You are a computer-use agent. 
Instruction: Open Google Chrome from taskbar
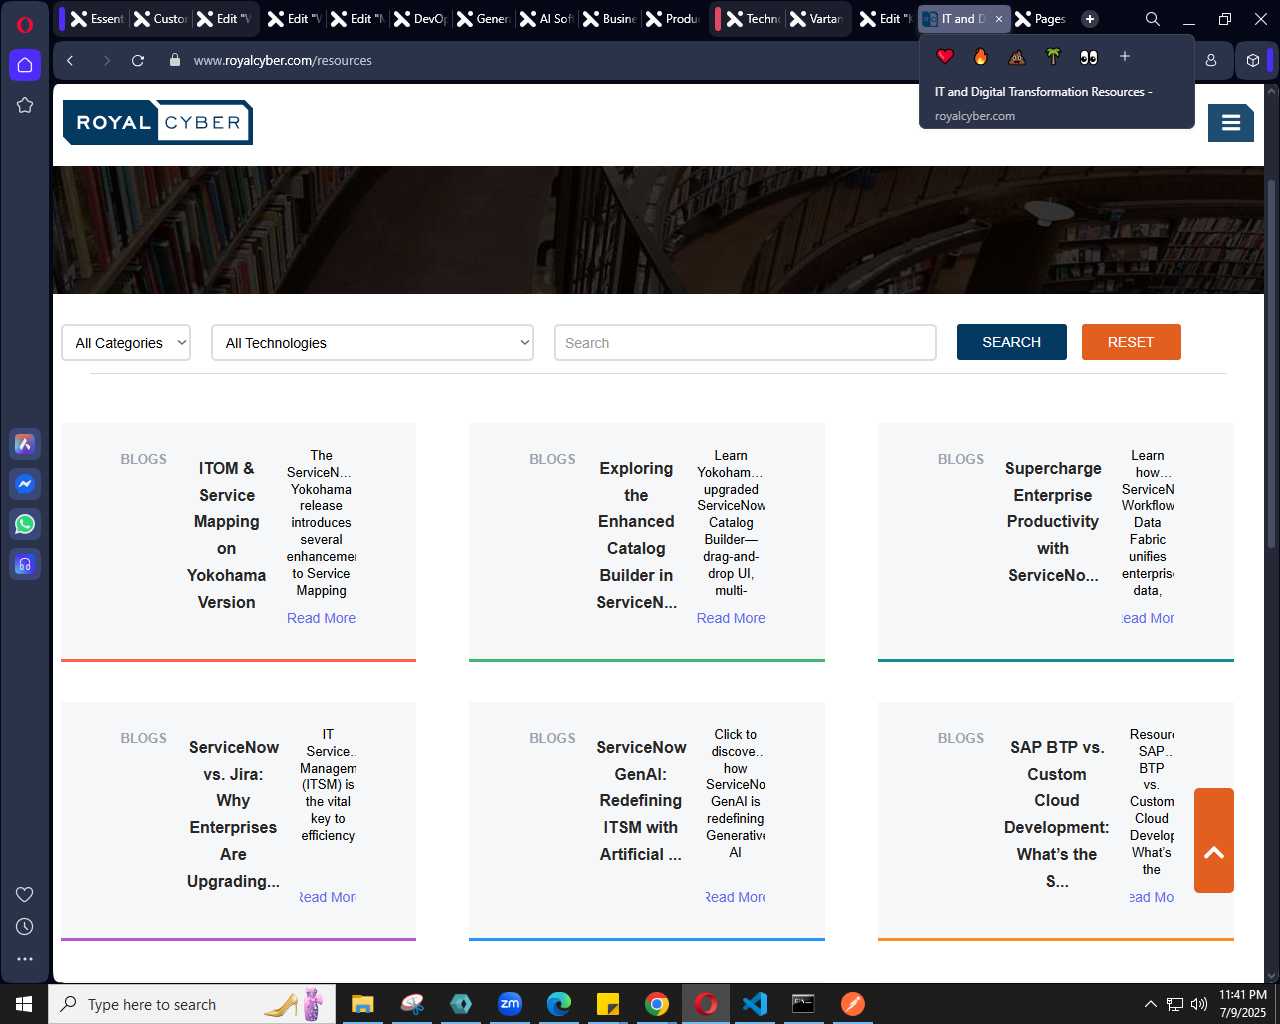pos(657,1004)
